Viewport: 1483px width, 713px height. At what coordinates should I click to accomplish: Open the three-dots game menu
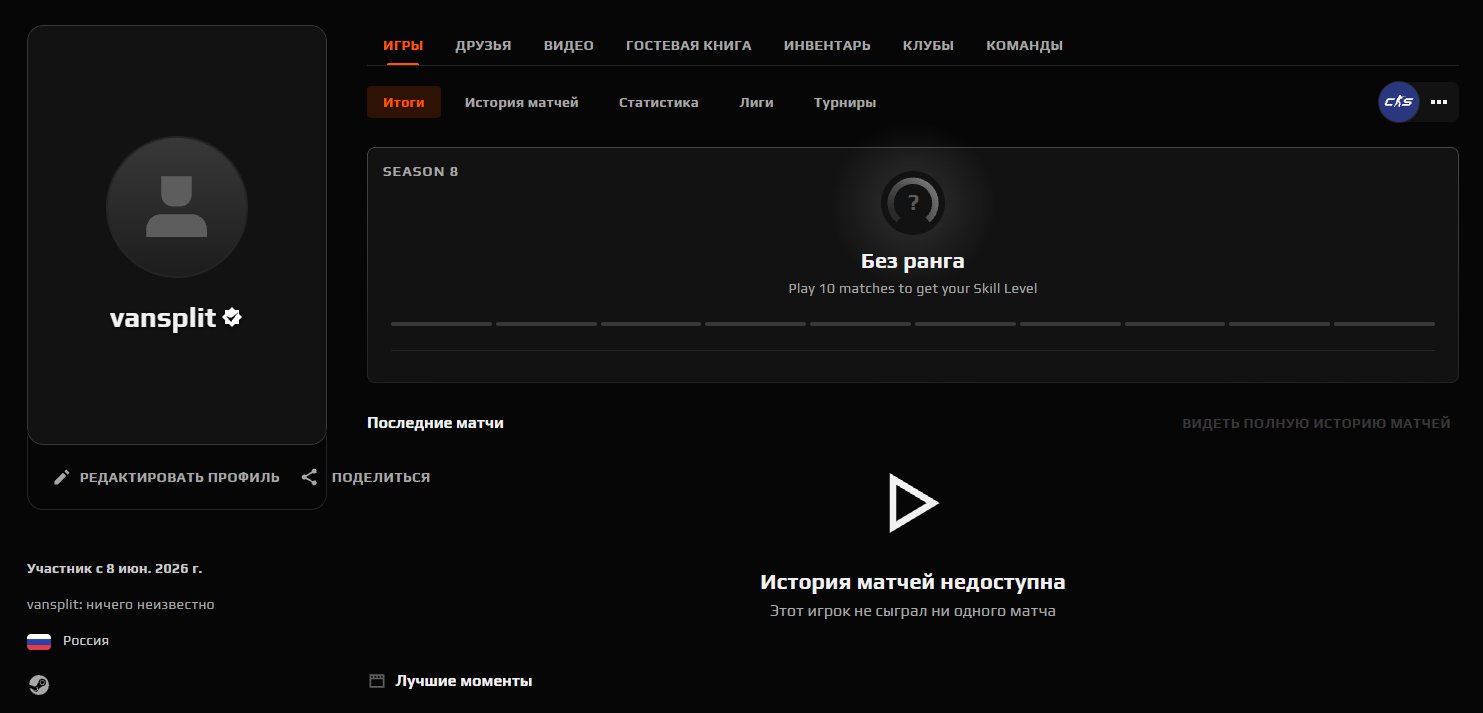tap(1439, 102)
